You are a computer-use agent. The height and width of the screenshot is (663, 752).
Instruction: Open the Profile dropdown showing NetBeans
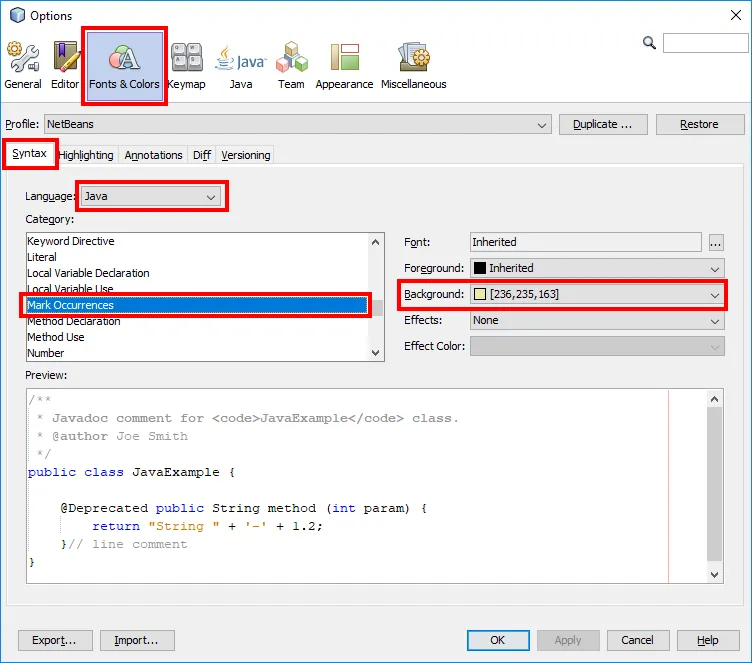point(298,124)
